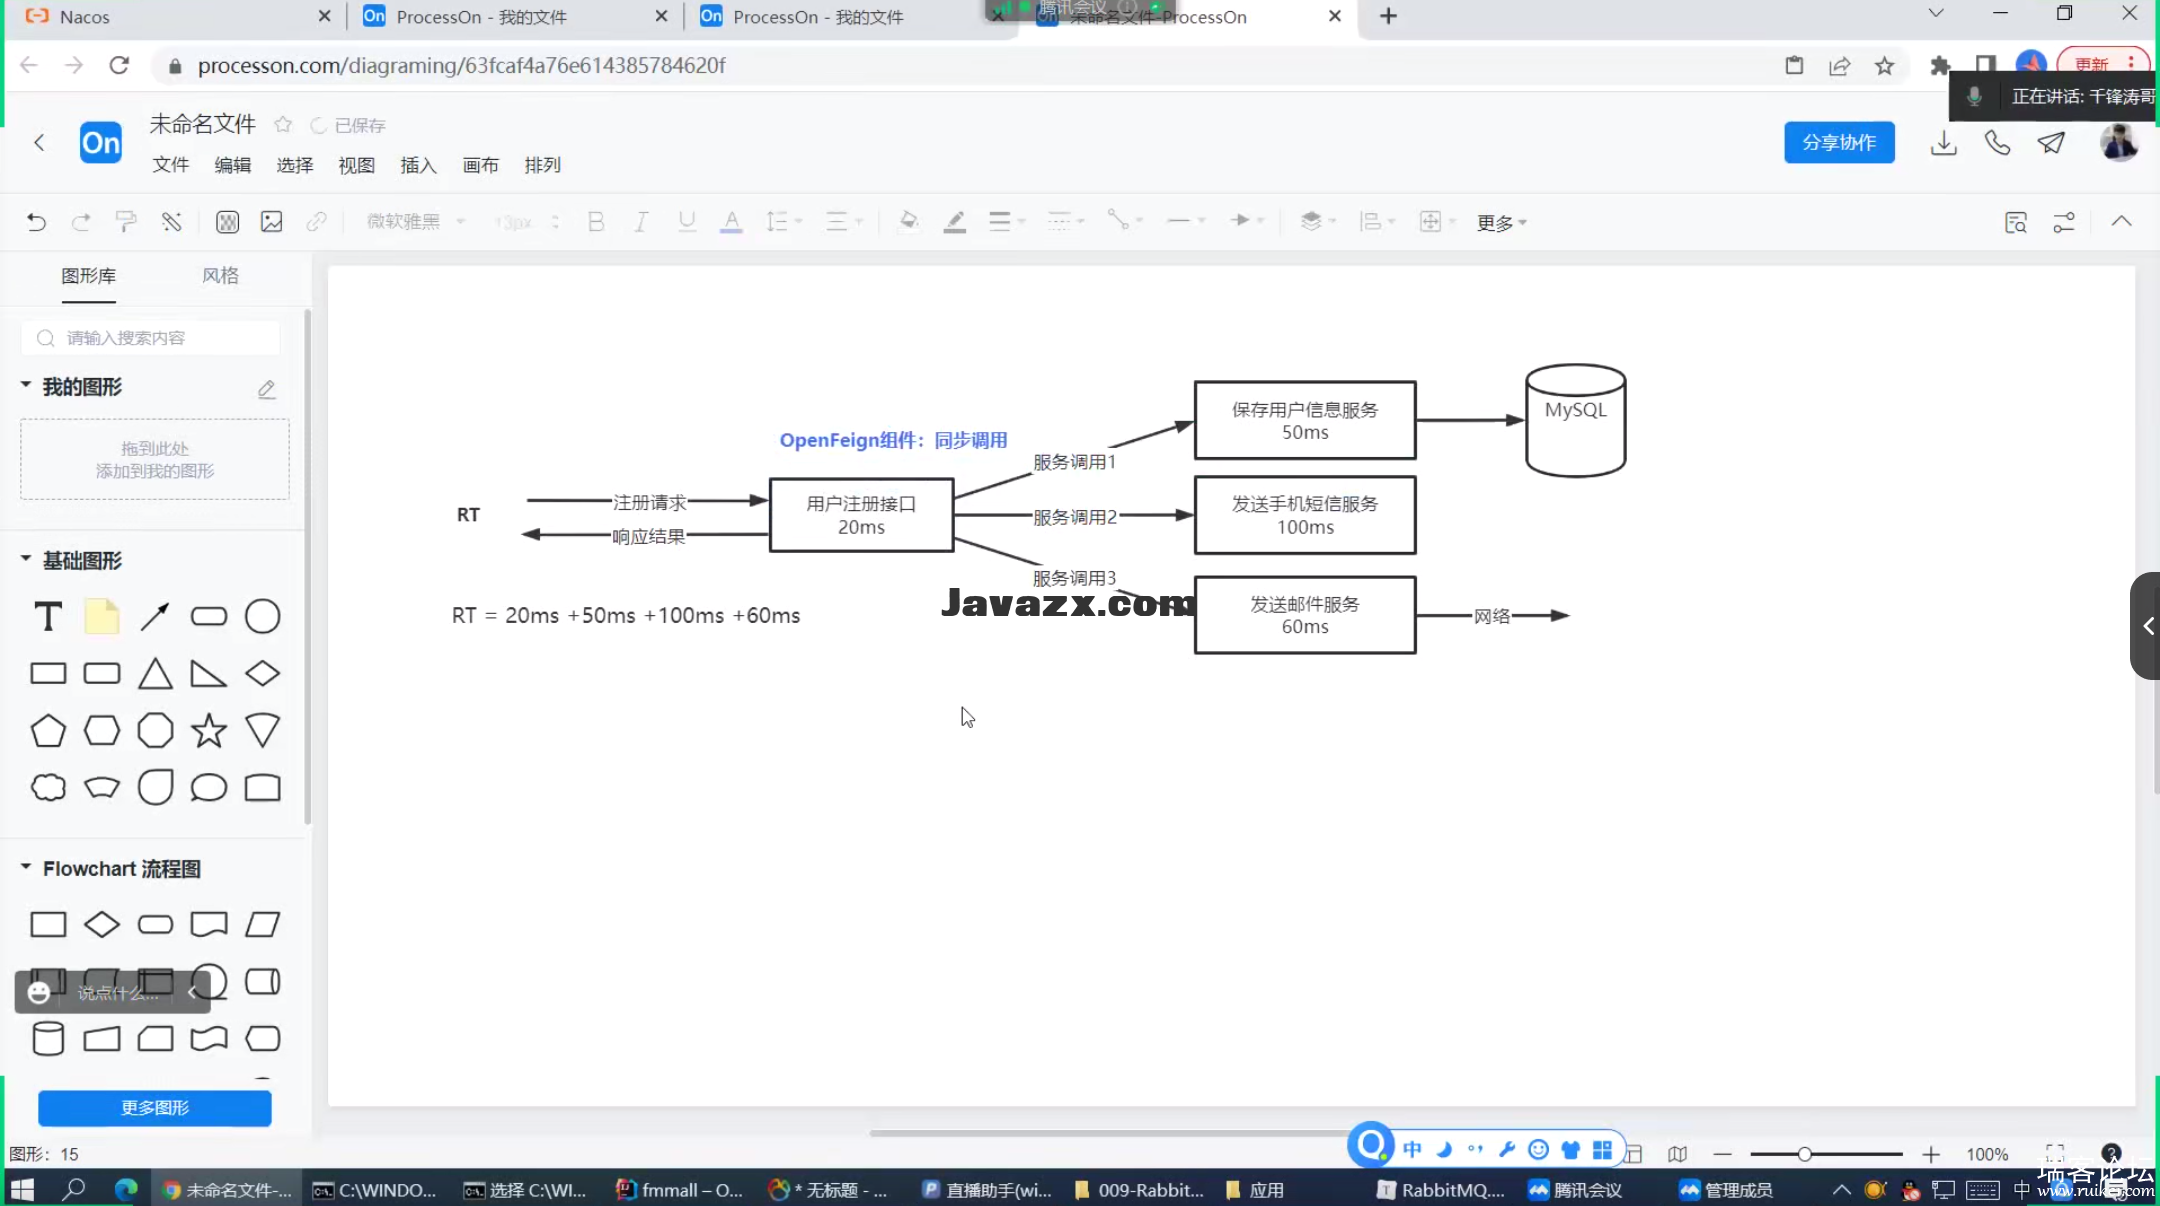The image size is (2160, 1206).
Task: Focus the shape search input field
Action: [151, 338]
